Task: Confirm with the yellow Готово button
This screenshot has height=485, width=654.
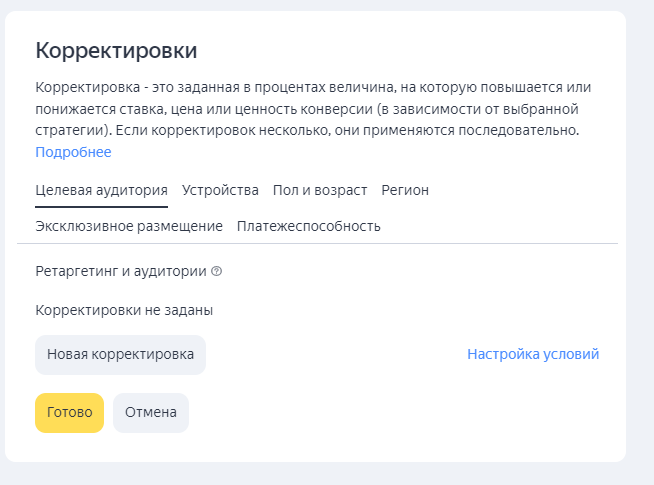Action: click(69, 412)
